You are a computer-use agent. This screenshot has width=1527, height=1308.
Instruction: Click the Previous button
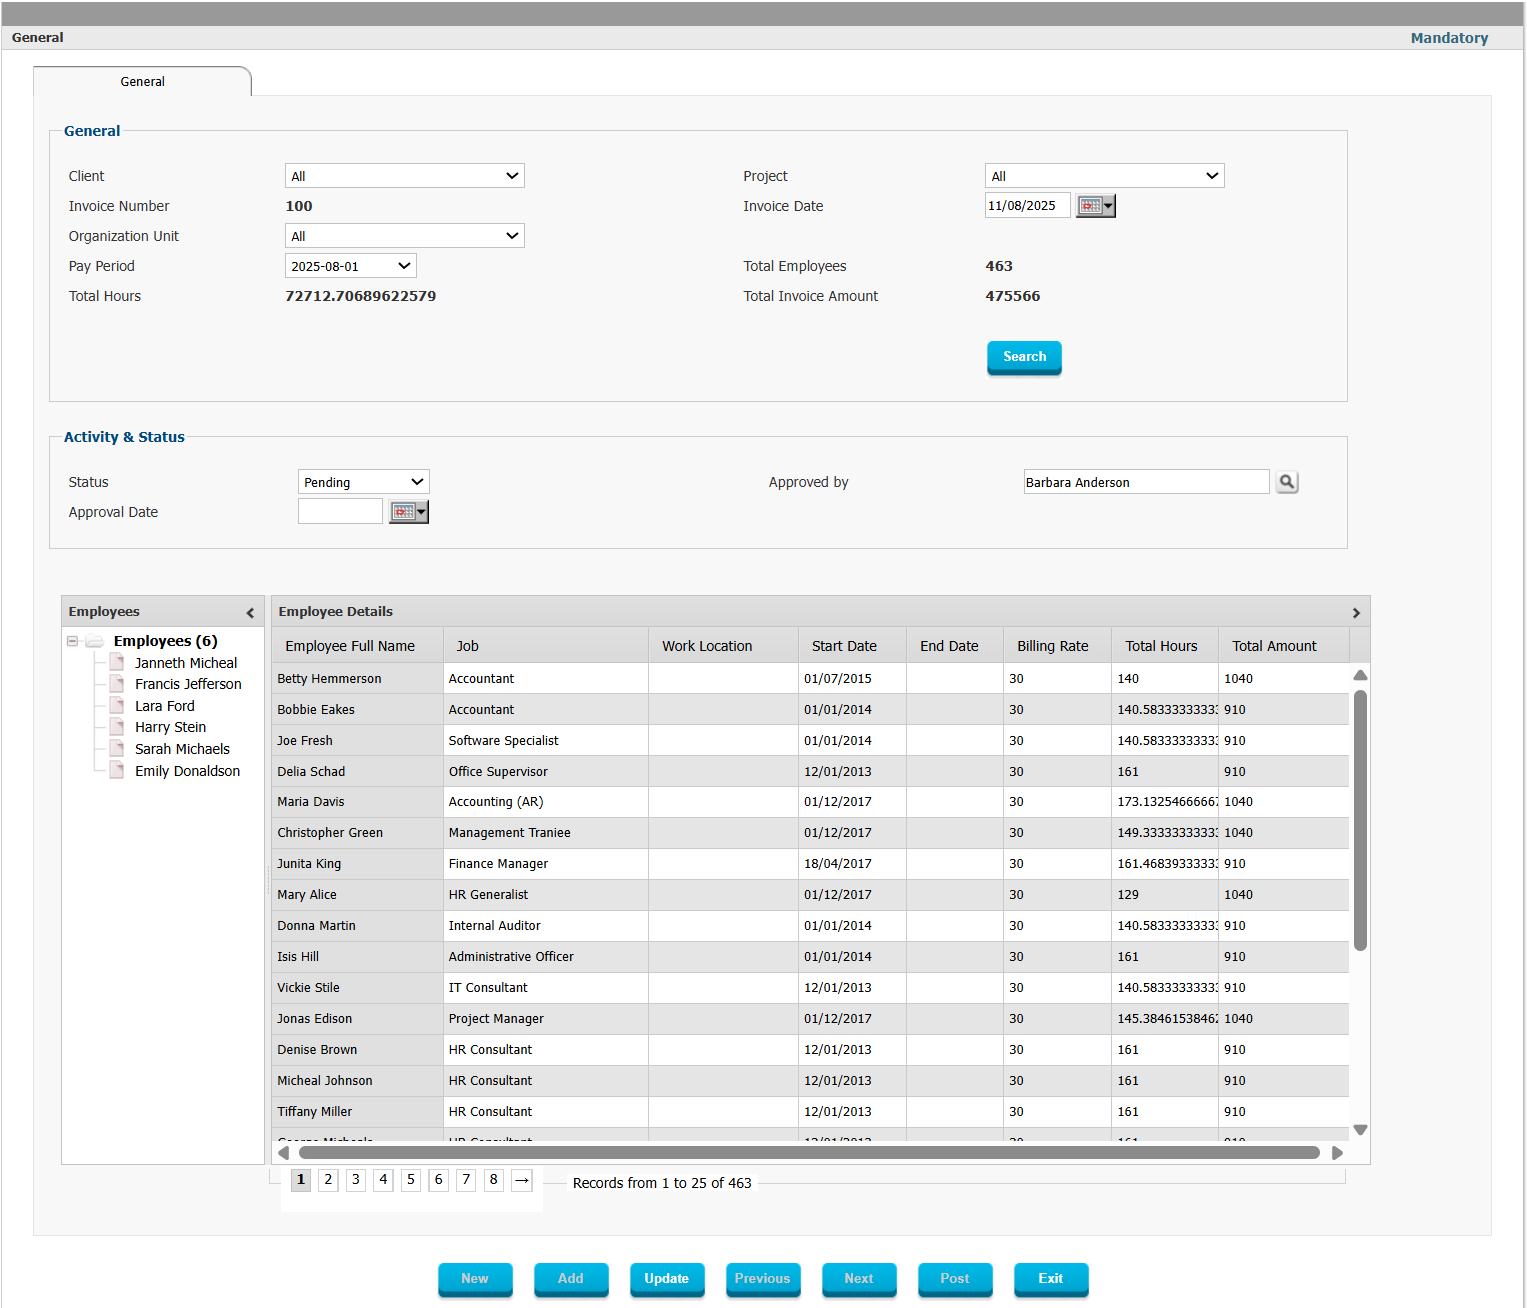tap(763, 1279)
